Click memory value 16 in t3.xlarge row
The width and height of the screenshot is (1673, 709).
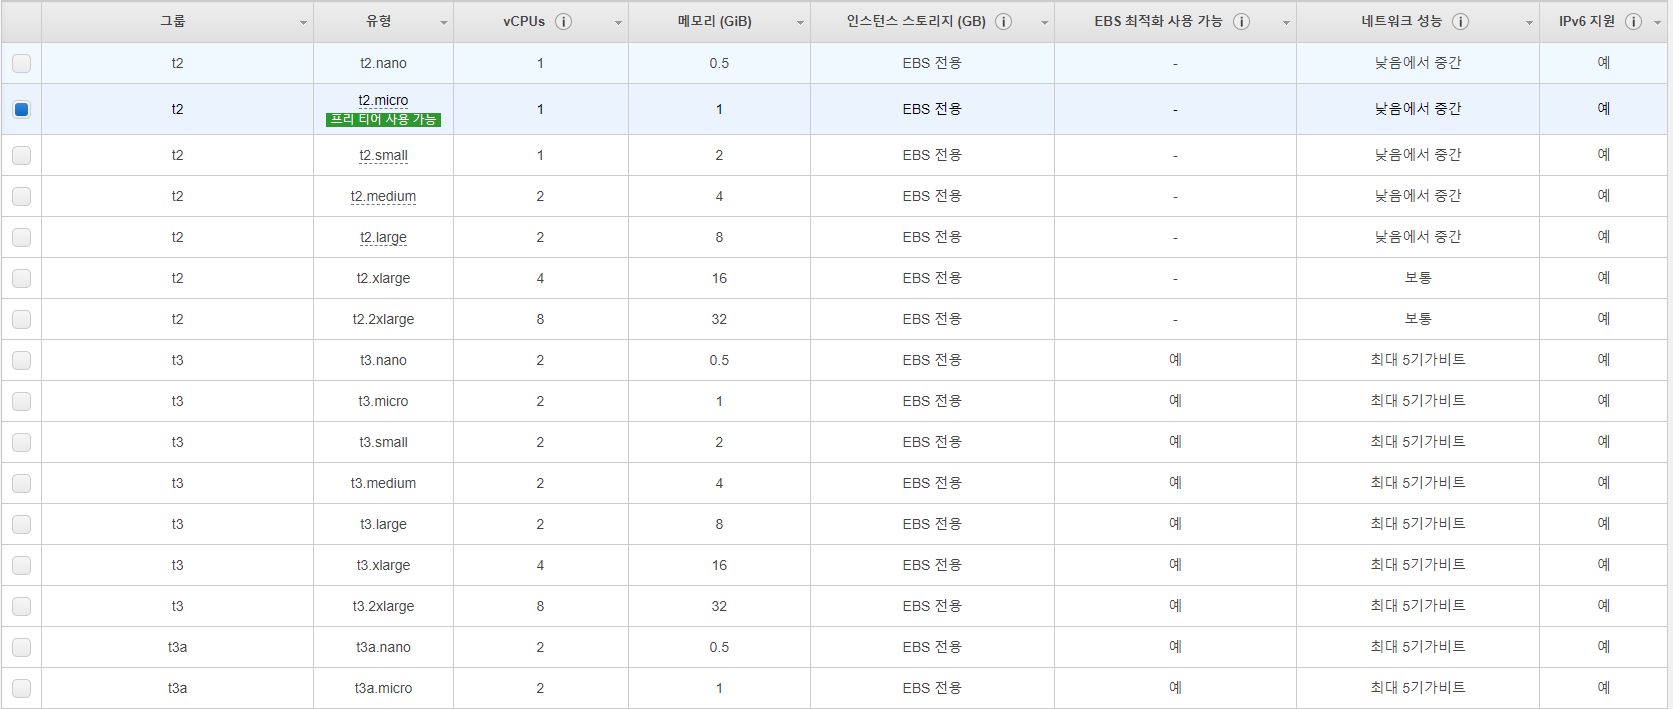pyautogui.click(x=719, y=565)
